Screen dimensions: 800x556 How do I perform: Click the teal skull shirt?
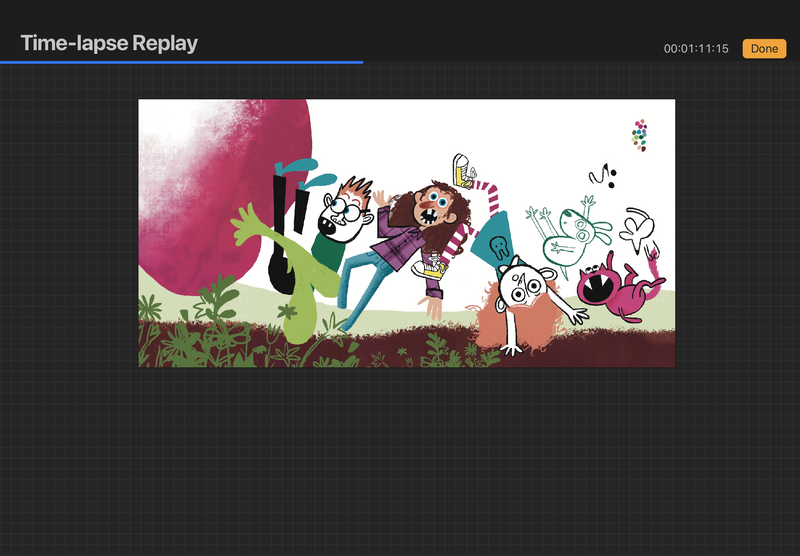[496, 249]
